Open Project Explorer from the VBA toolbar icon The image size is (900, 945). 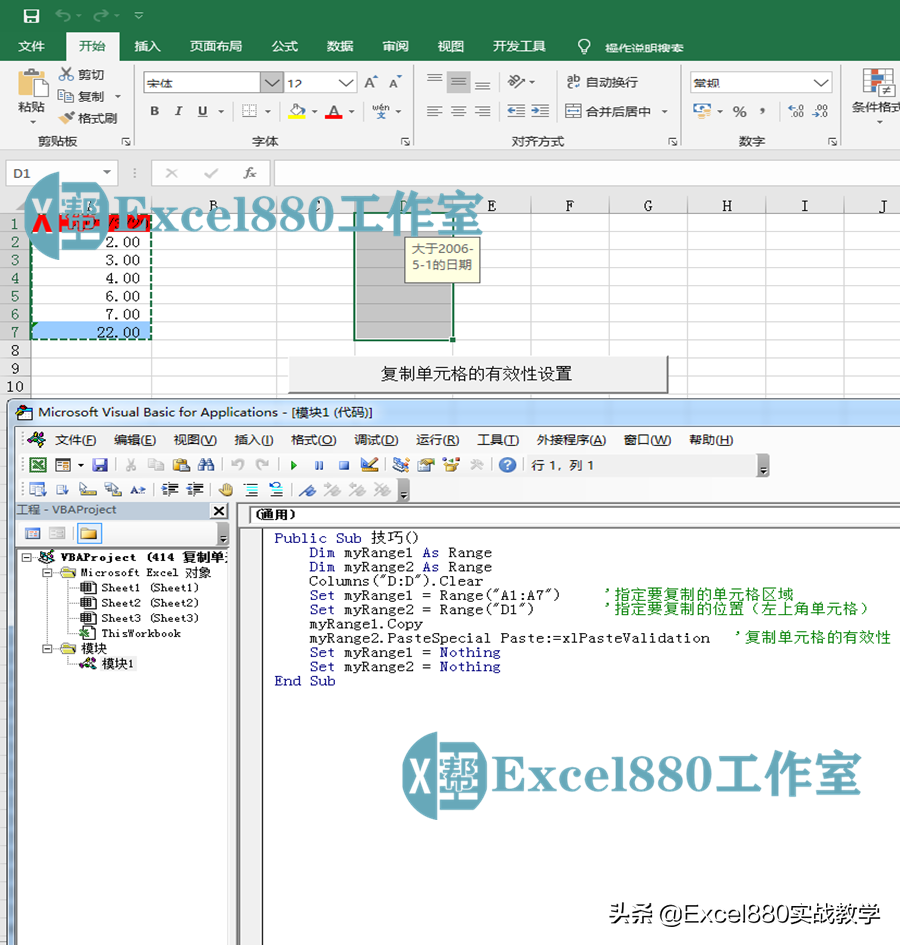click(x=400, y=465)
